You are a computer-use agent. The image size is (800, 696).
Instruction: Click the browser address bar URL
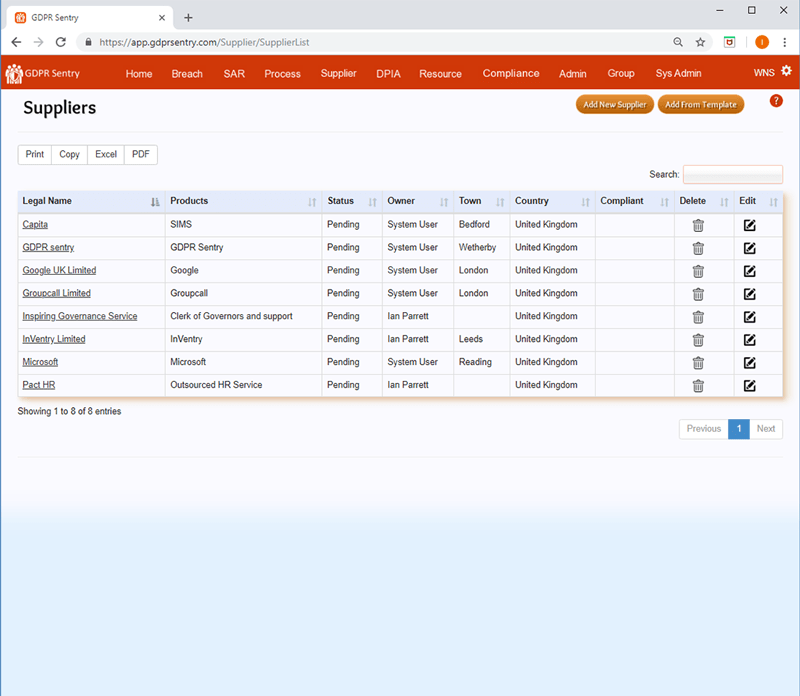click(x=204, y=42)
